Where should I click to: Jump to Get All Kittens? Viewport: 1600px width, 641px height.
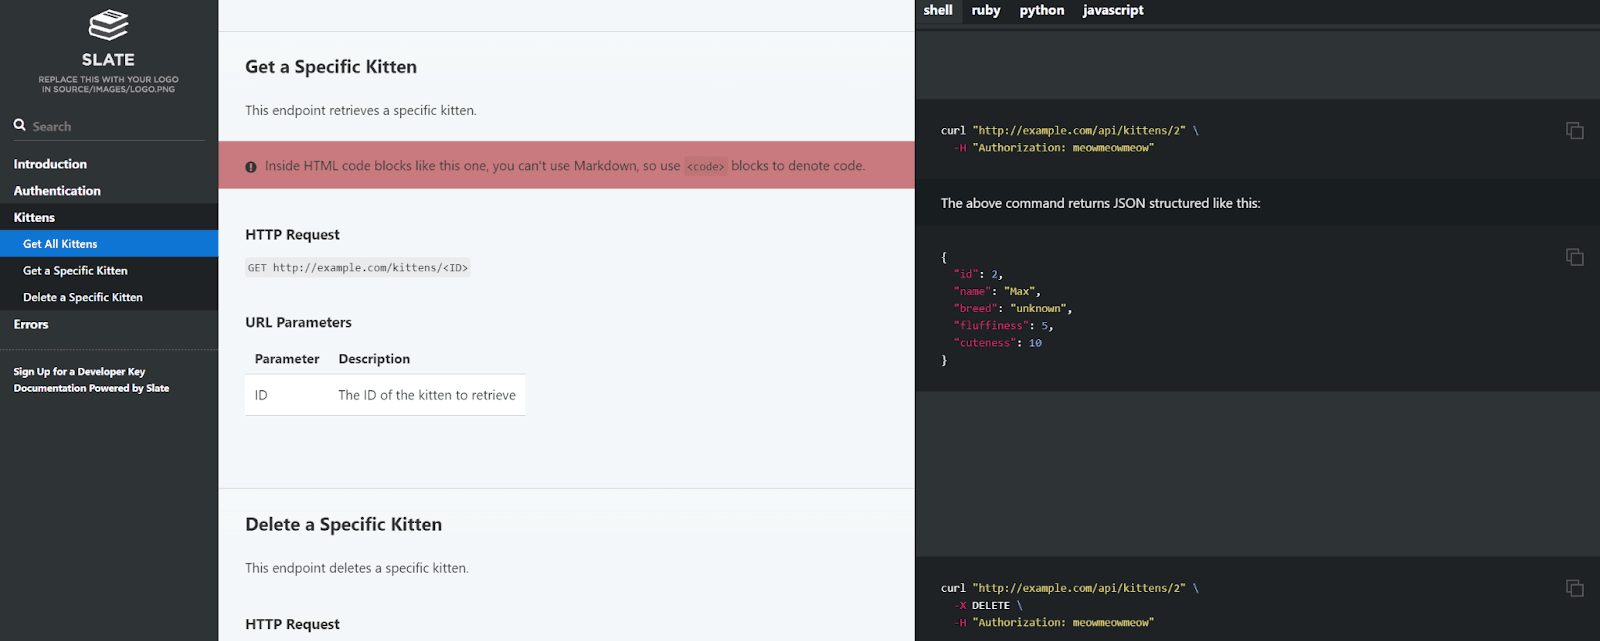(60, 244)
